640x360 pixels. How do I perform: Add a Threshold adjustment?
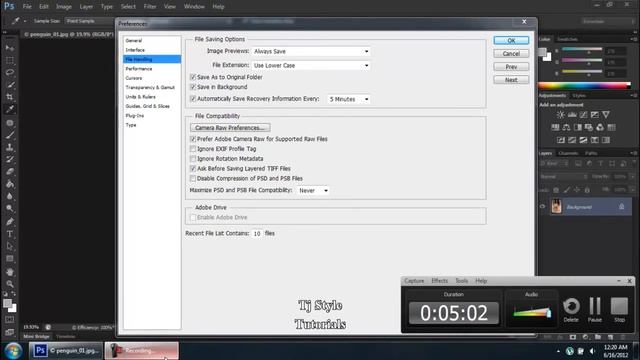click(x=584, y=140)
